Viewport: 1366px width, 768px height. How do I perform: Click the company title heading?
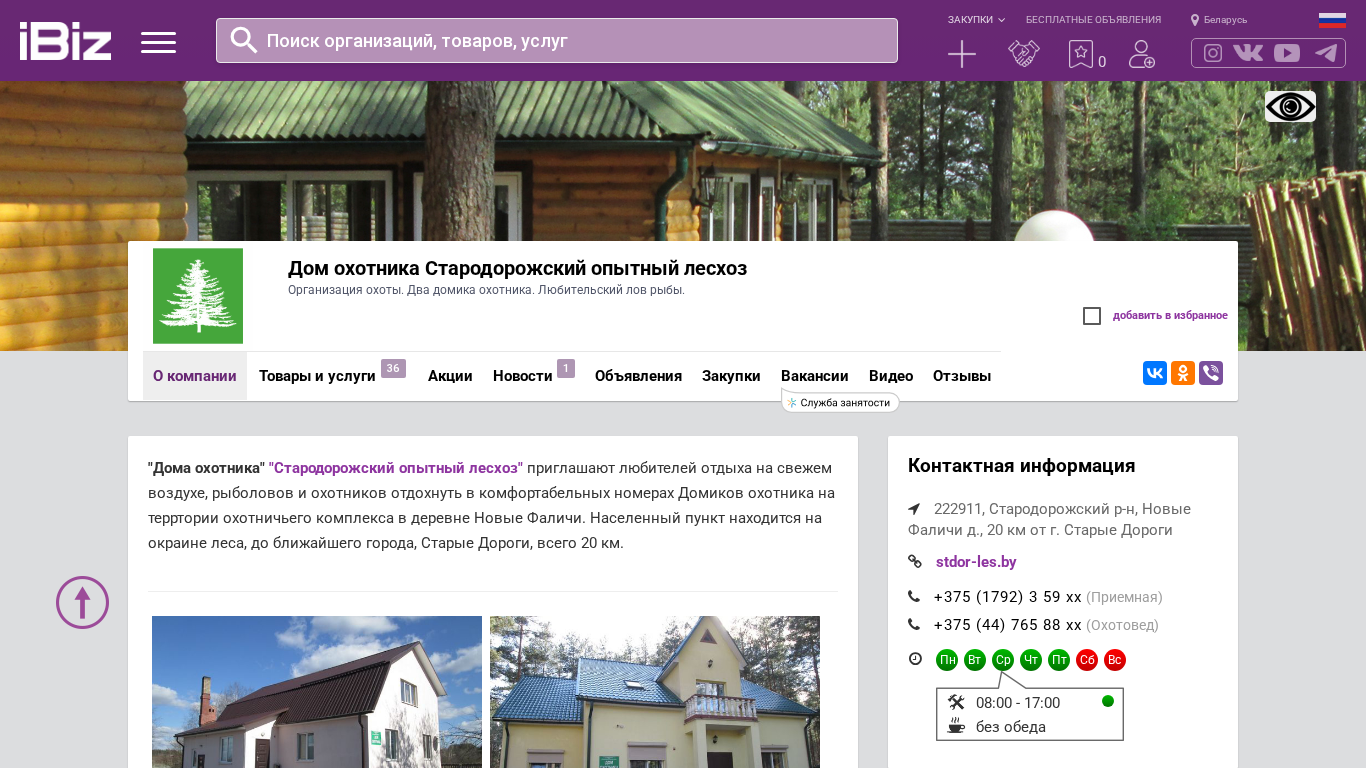pos(518,268)
